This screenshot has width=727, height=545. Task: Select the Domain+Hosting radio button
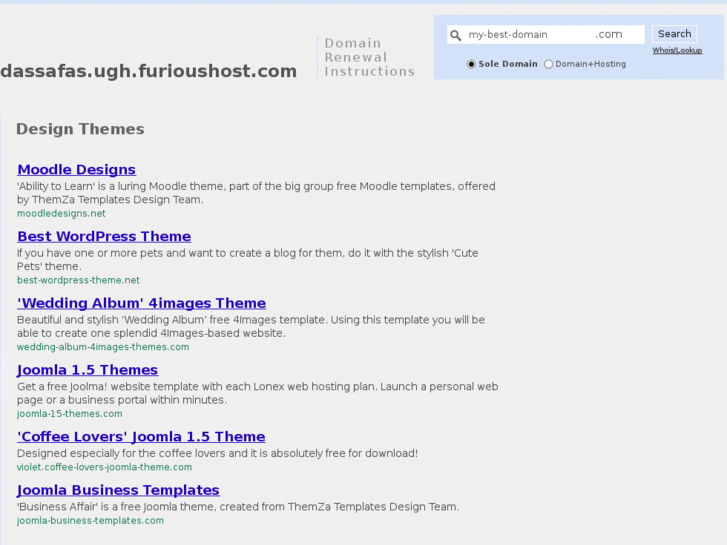point(548,64)
